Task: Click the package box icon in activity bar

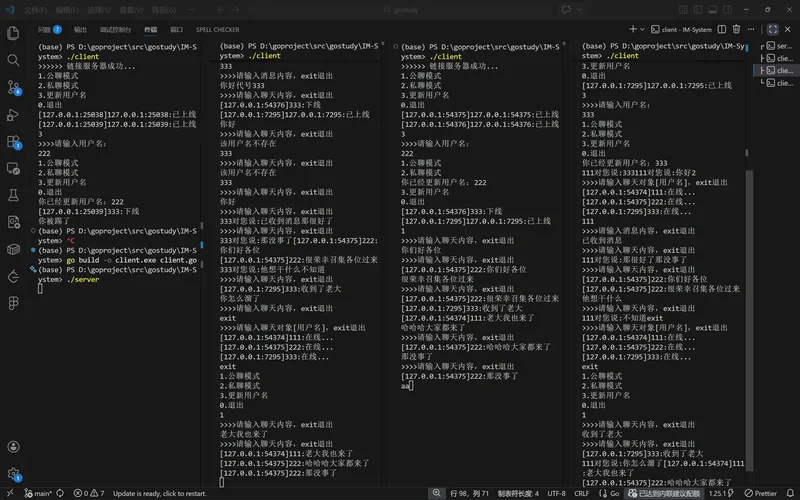Action: coord(13,249)
